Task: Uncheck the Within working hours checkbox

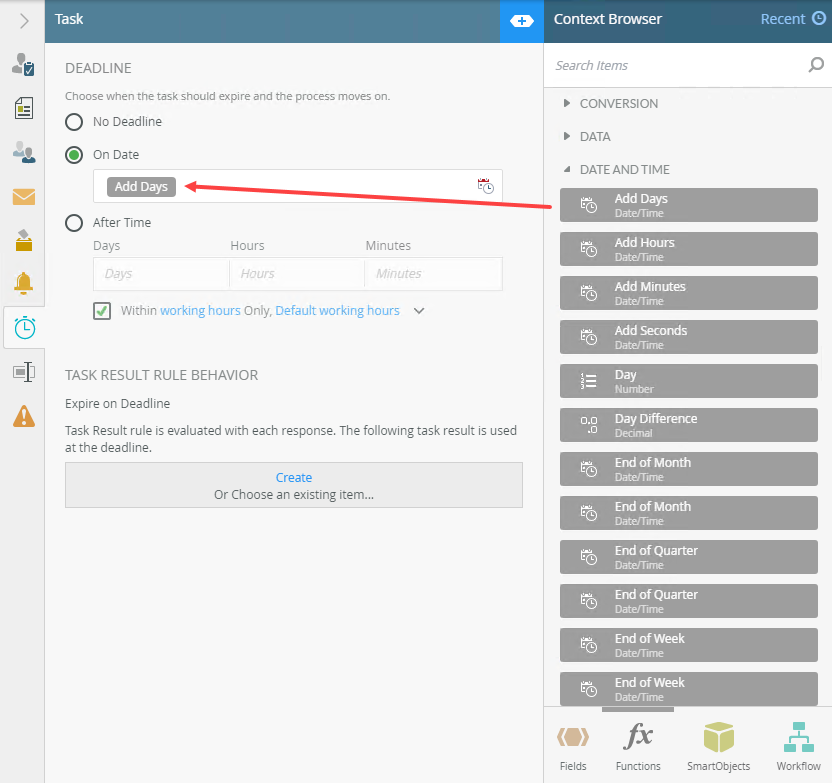Action: click(102, 311)
